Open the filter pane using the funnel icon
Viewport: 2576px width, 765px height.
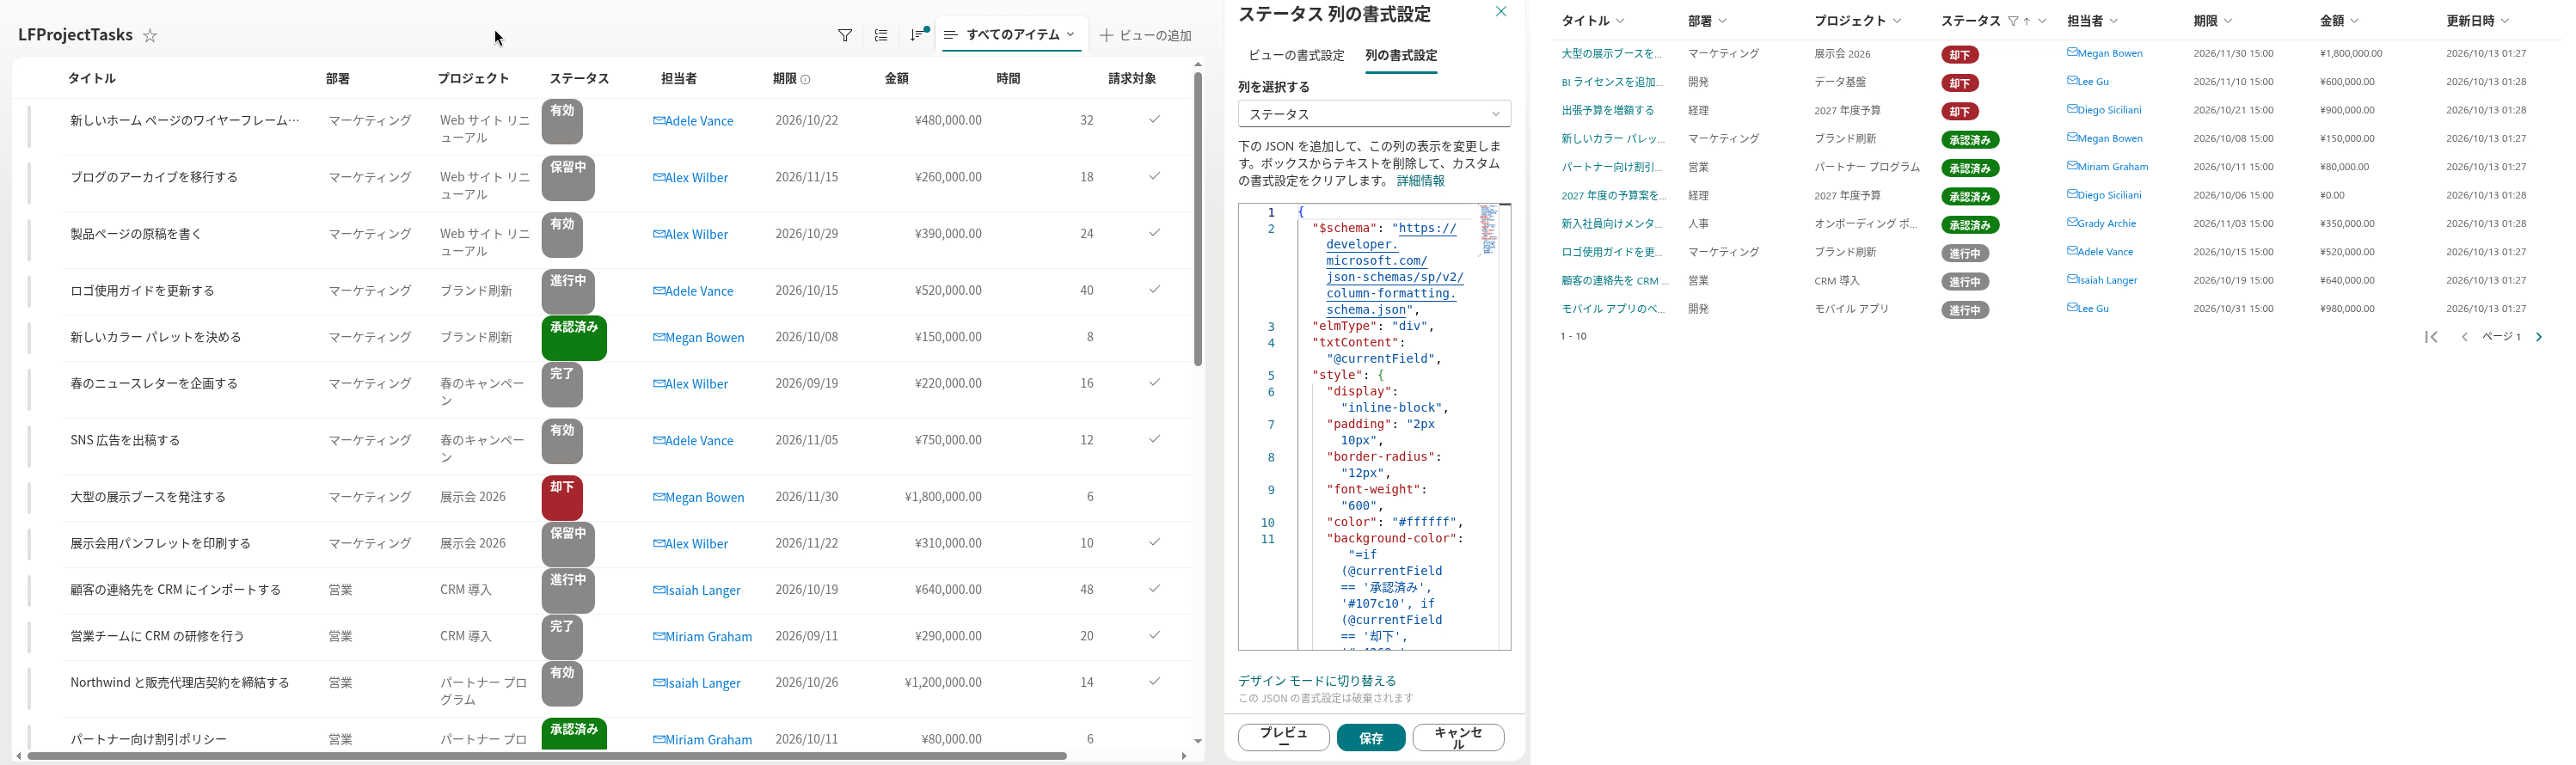point(845,36)
